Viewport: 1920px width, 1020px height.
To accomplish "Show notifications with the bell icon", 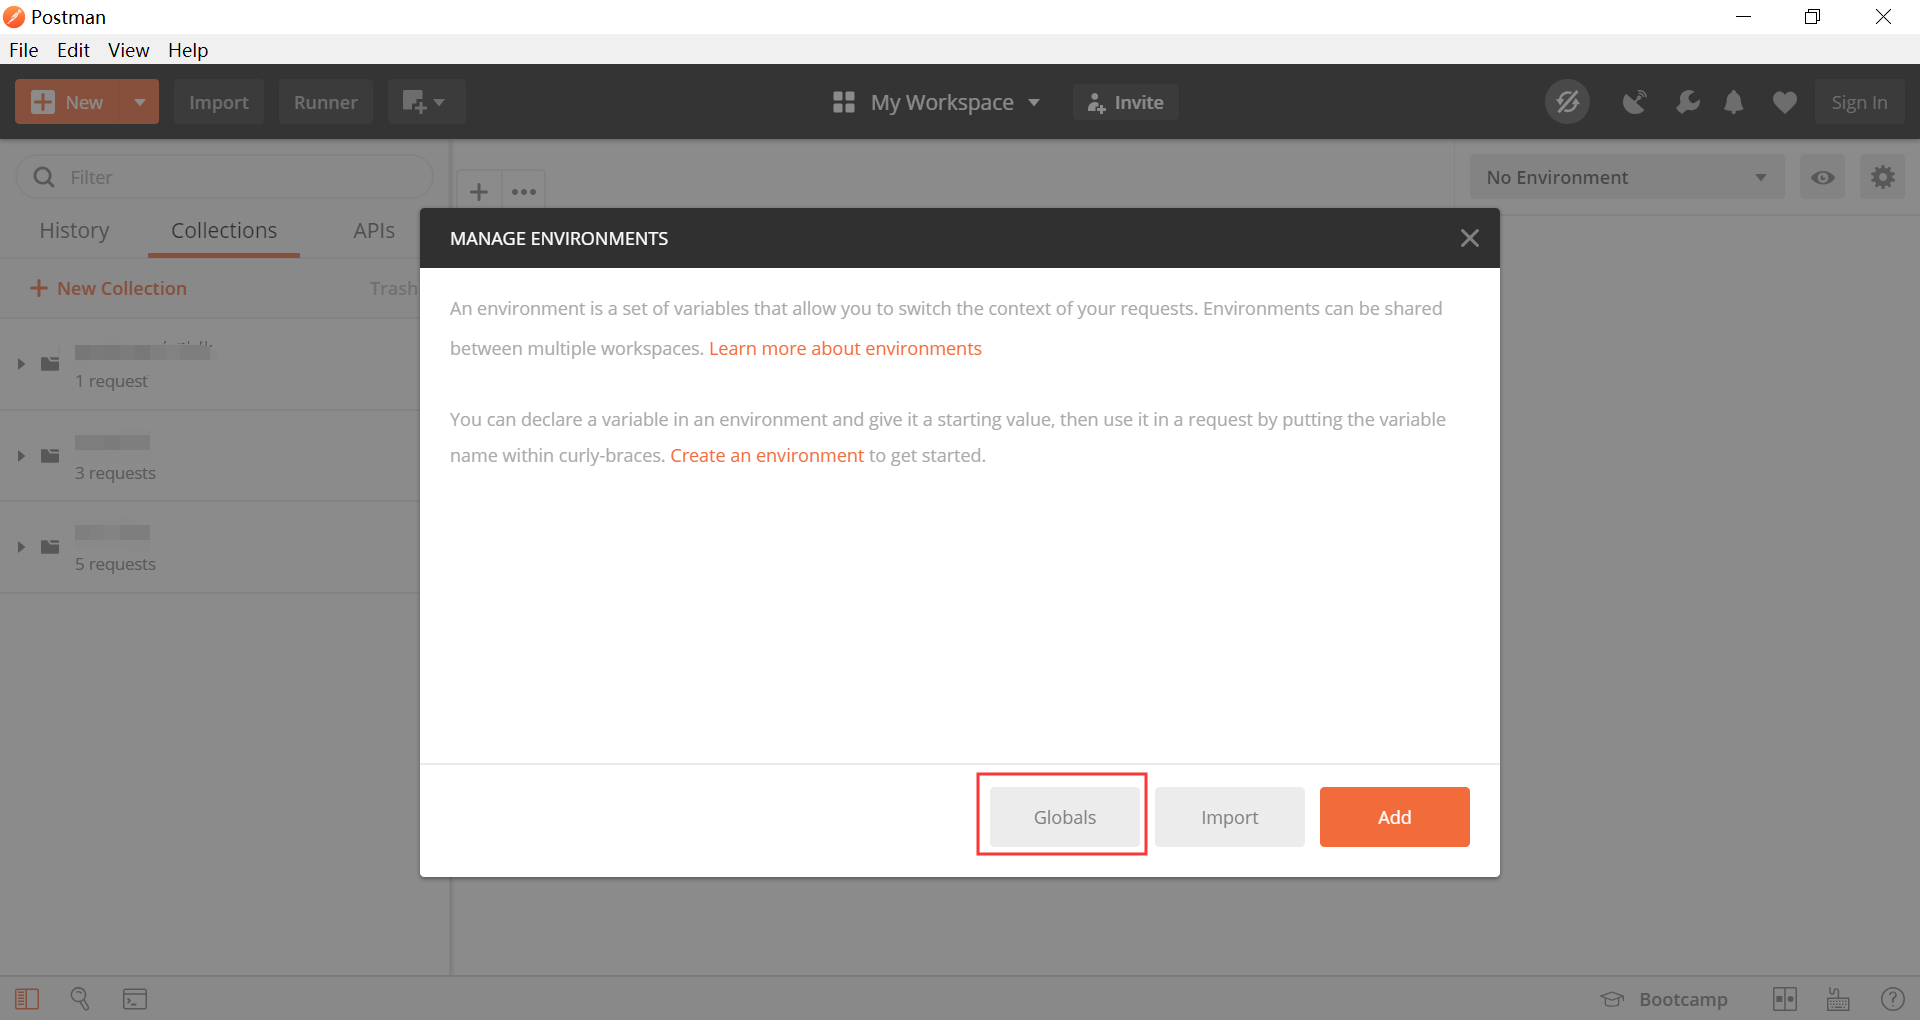I will pyautogui.click(x=1734, y=102).
